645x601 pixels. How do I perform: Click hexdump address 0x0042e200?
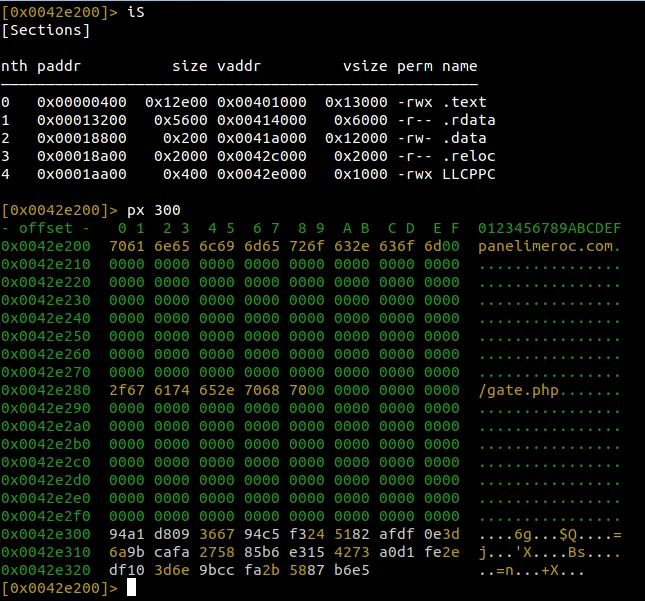pos(46,246)
